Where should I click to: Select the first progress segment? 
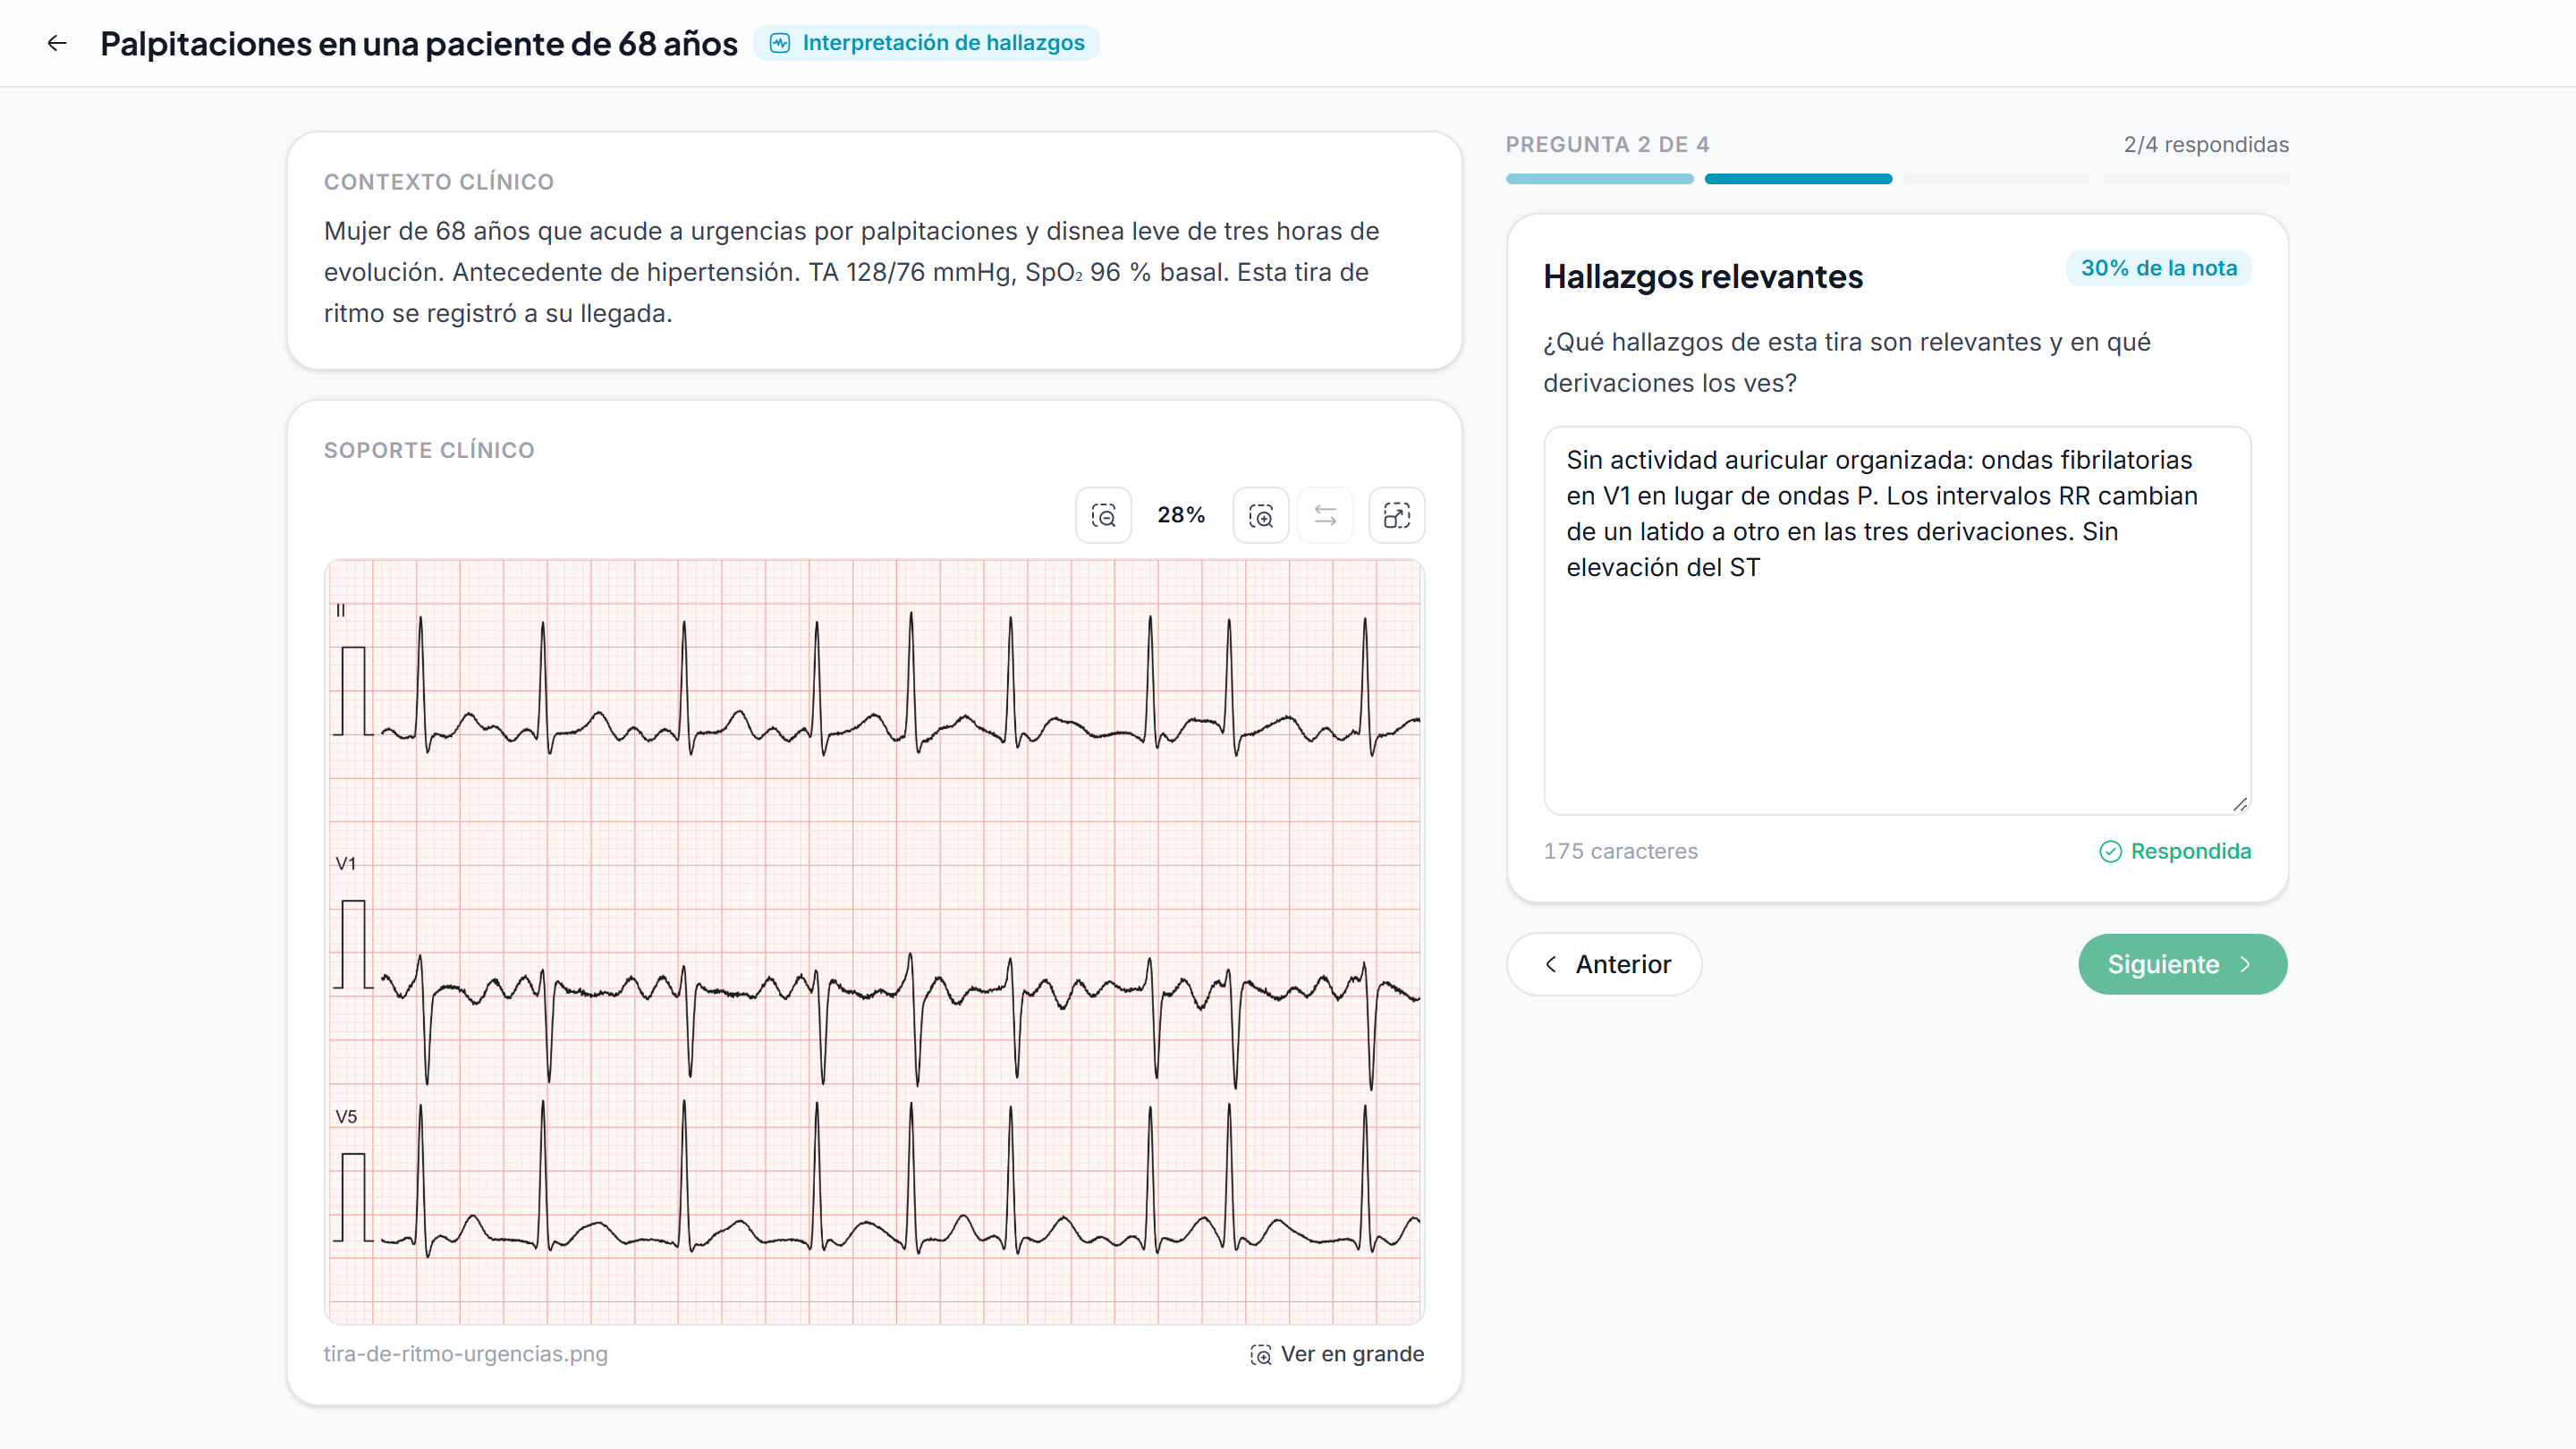click(x=1599, y=179)
